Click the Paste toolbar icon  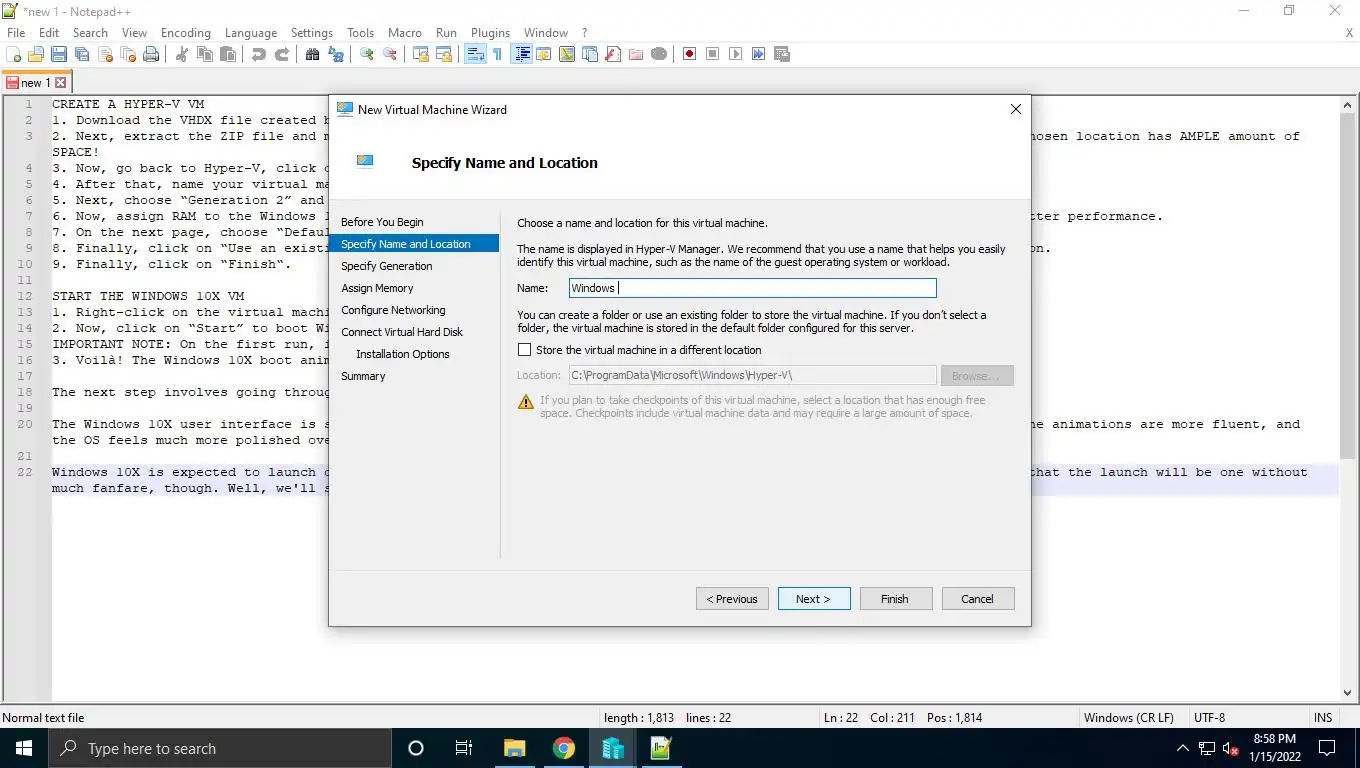[x=228, y=54]
